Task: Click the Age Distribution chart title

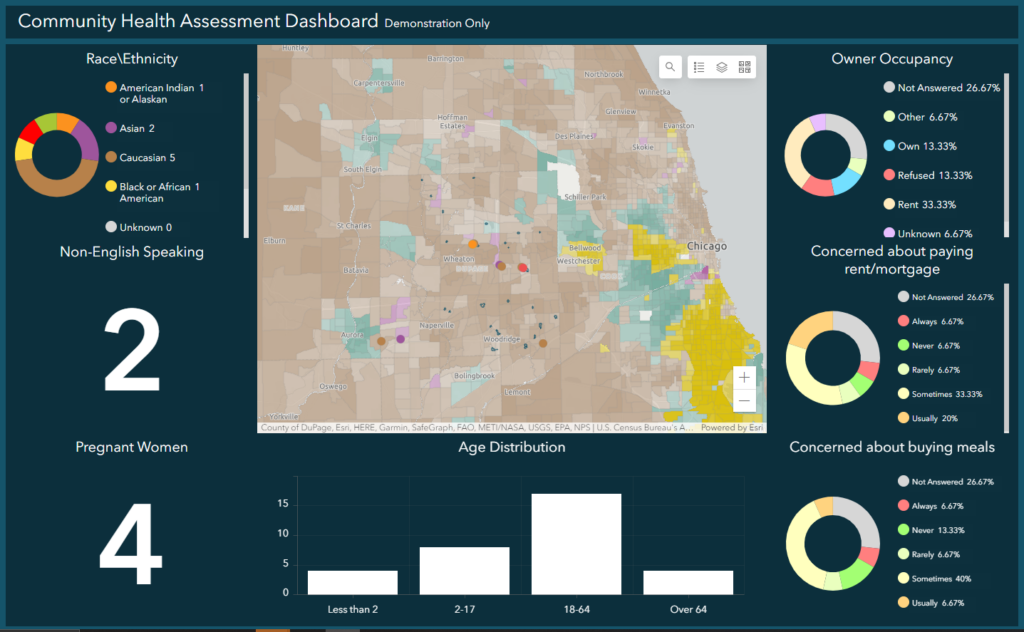Action: click(x=511, y=447)
